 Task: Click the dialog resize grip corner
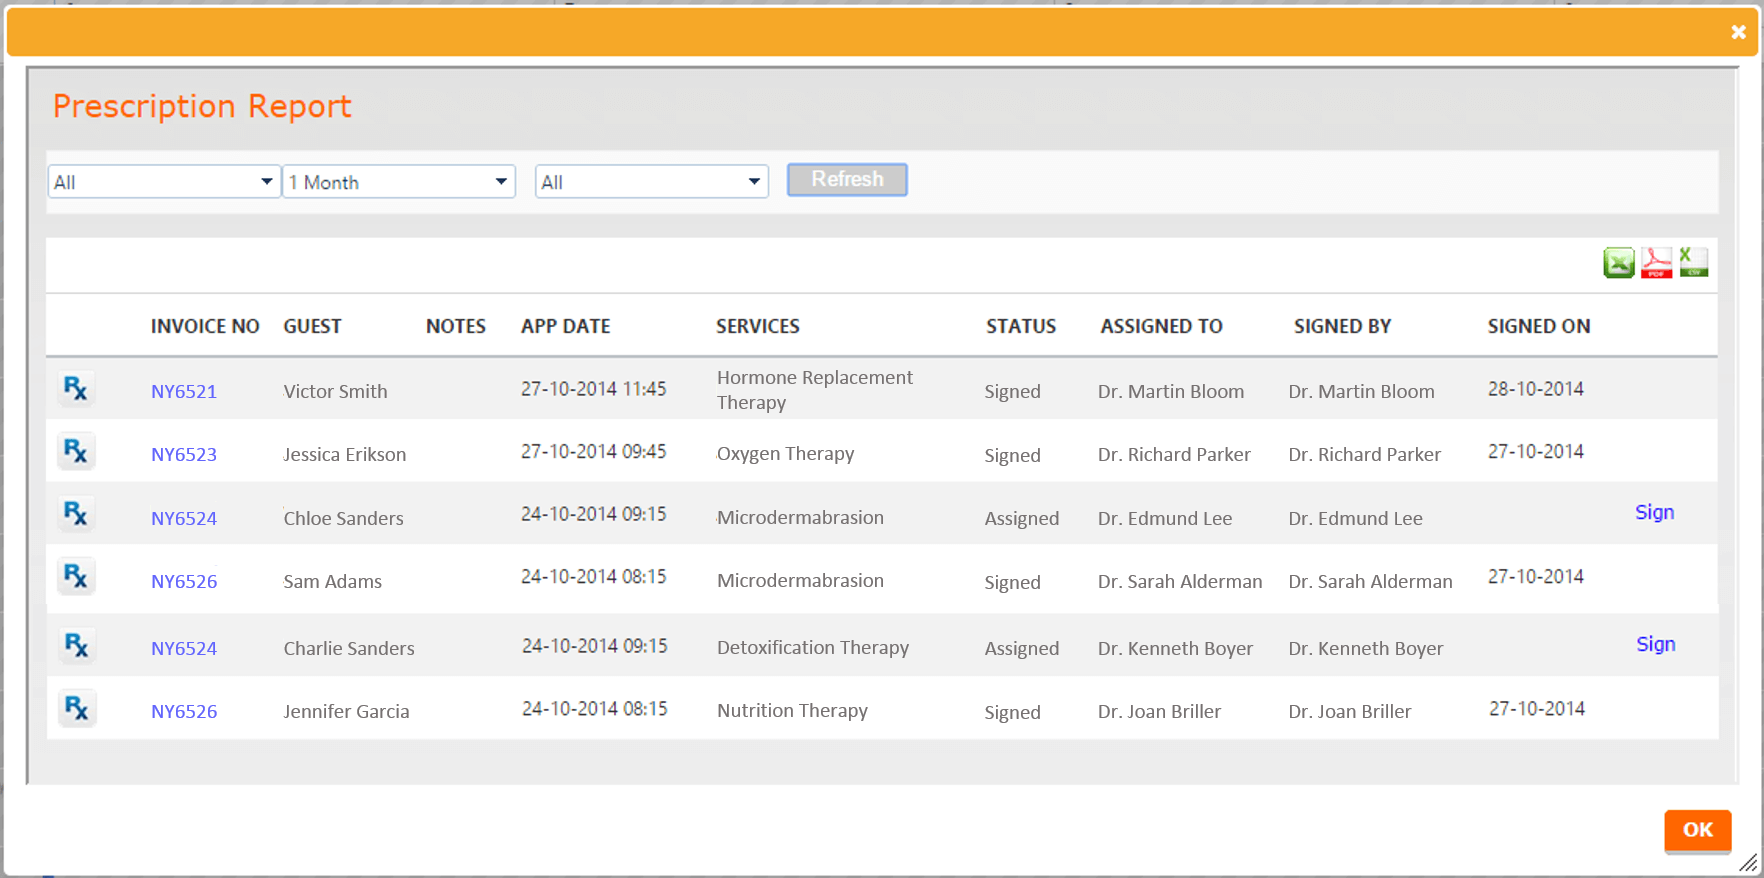coord(1748,862)
